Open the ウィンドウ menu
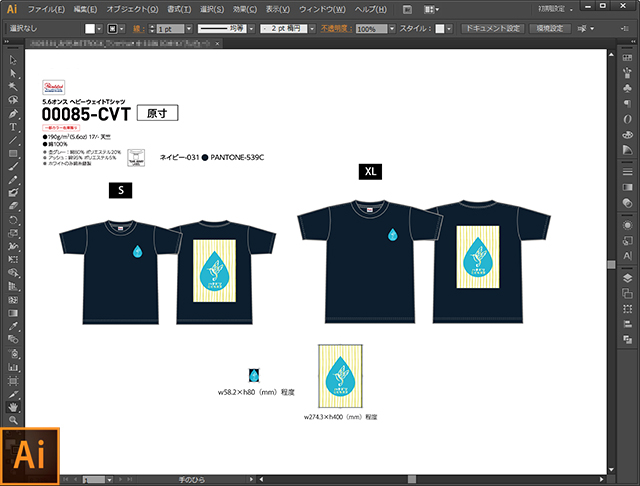Viewport: 640px width, 486px height. point(321,9)
